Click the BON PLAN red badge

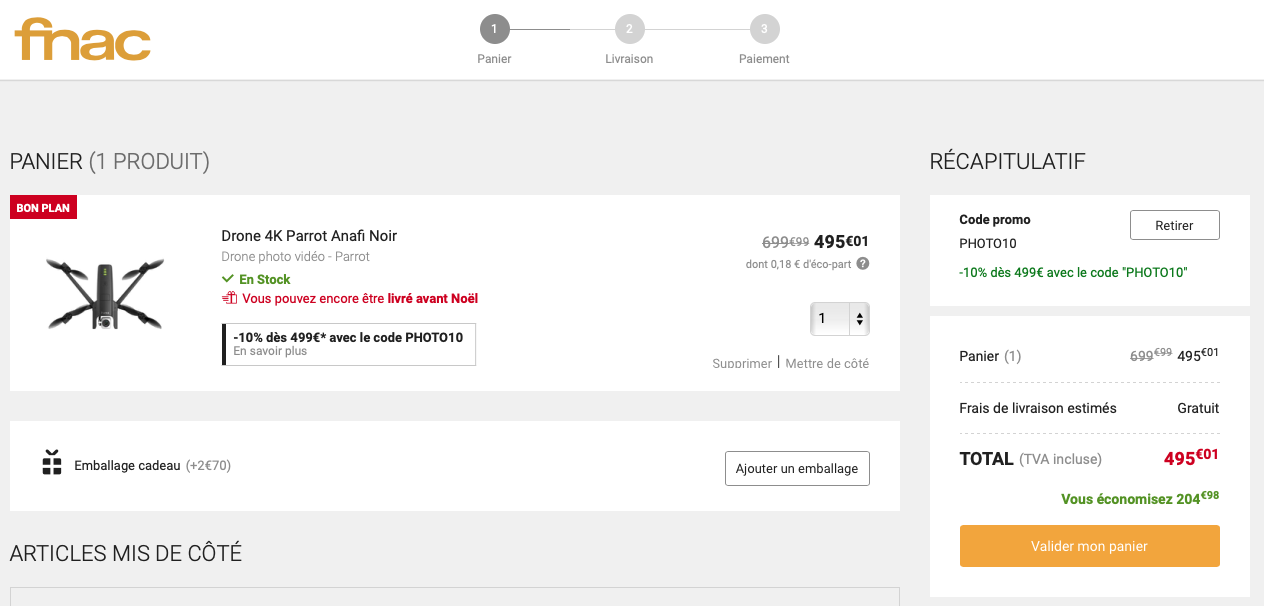coord(43,207)
